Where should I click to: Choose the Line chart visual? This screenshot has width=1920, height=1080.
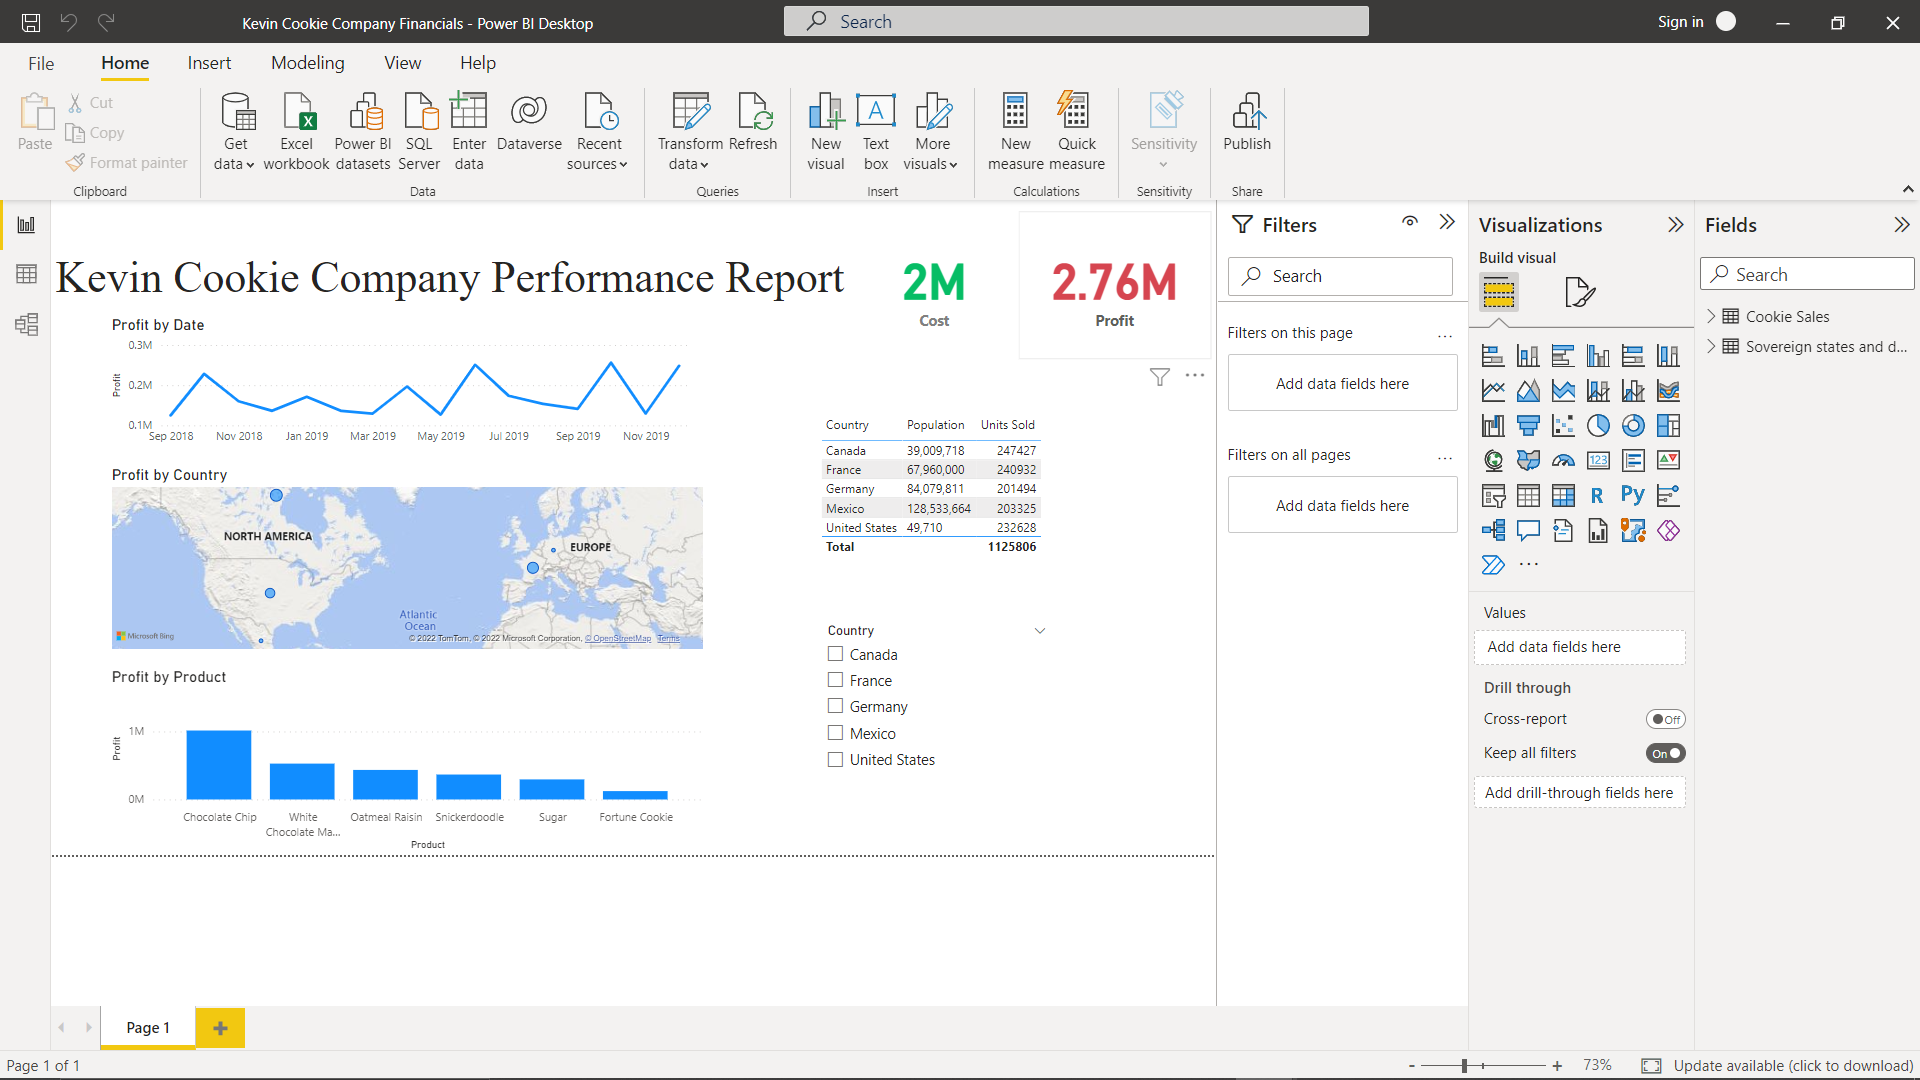1493,391
